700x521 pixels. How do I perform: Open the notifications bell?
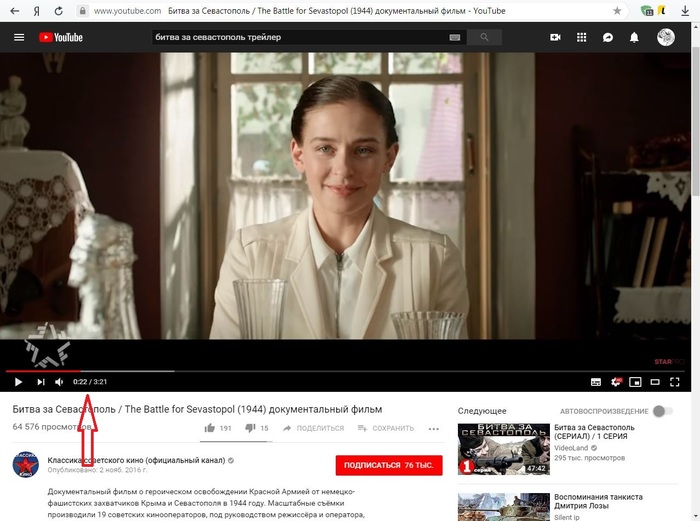[x=634, y=37]
